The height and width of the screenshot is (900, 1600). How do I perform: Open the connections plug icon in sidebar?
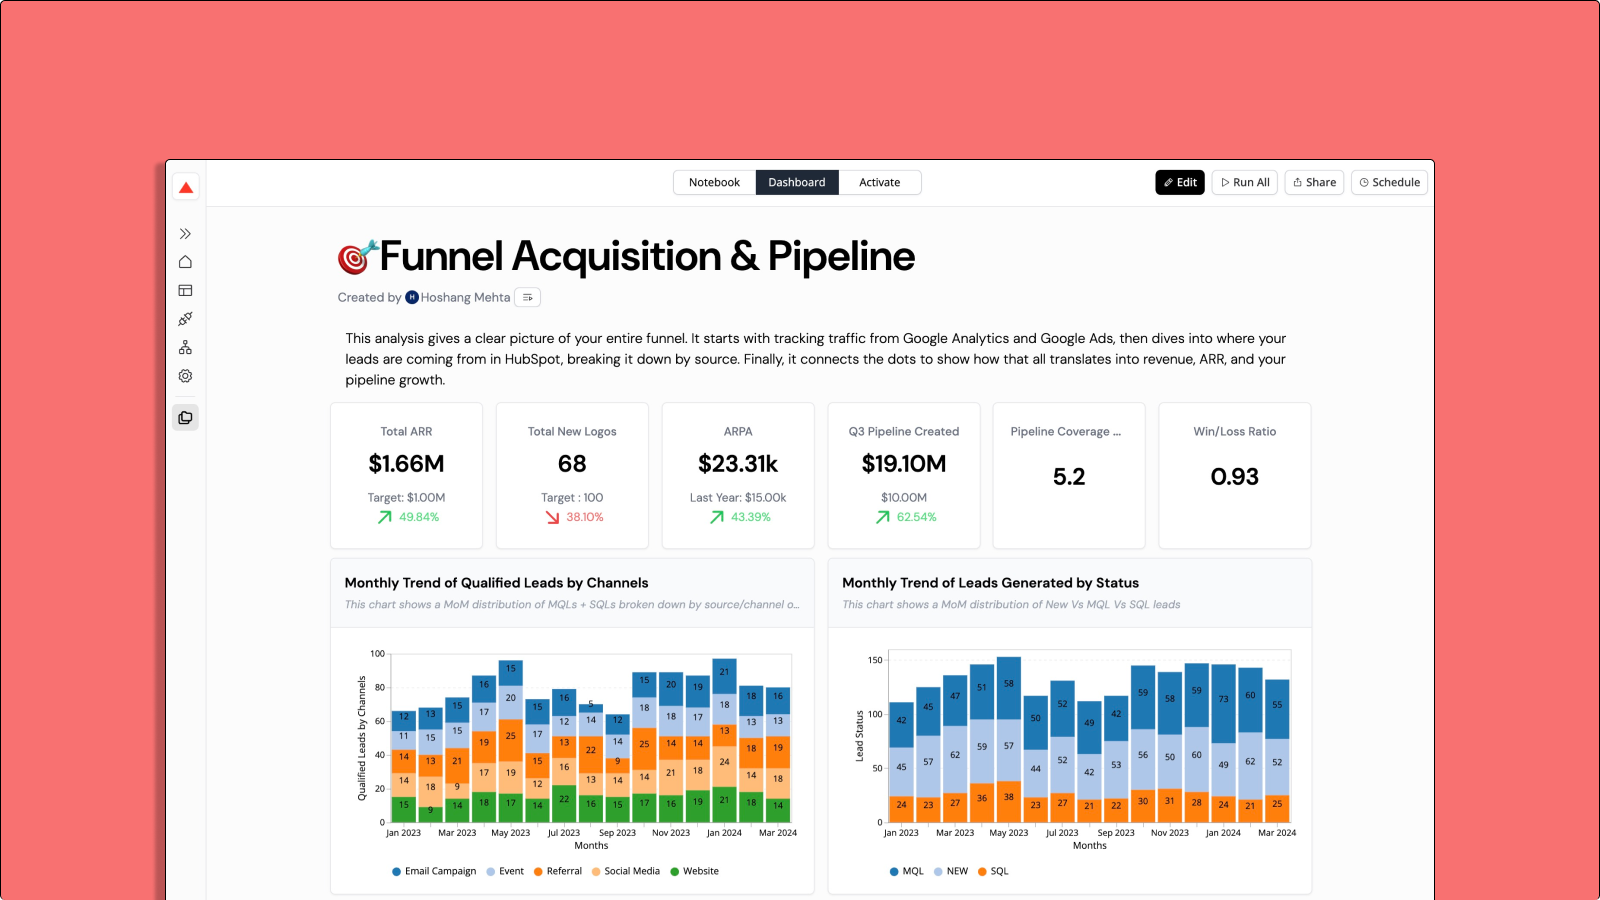185,319
